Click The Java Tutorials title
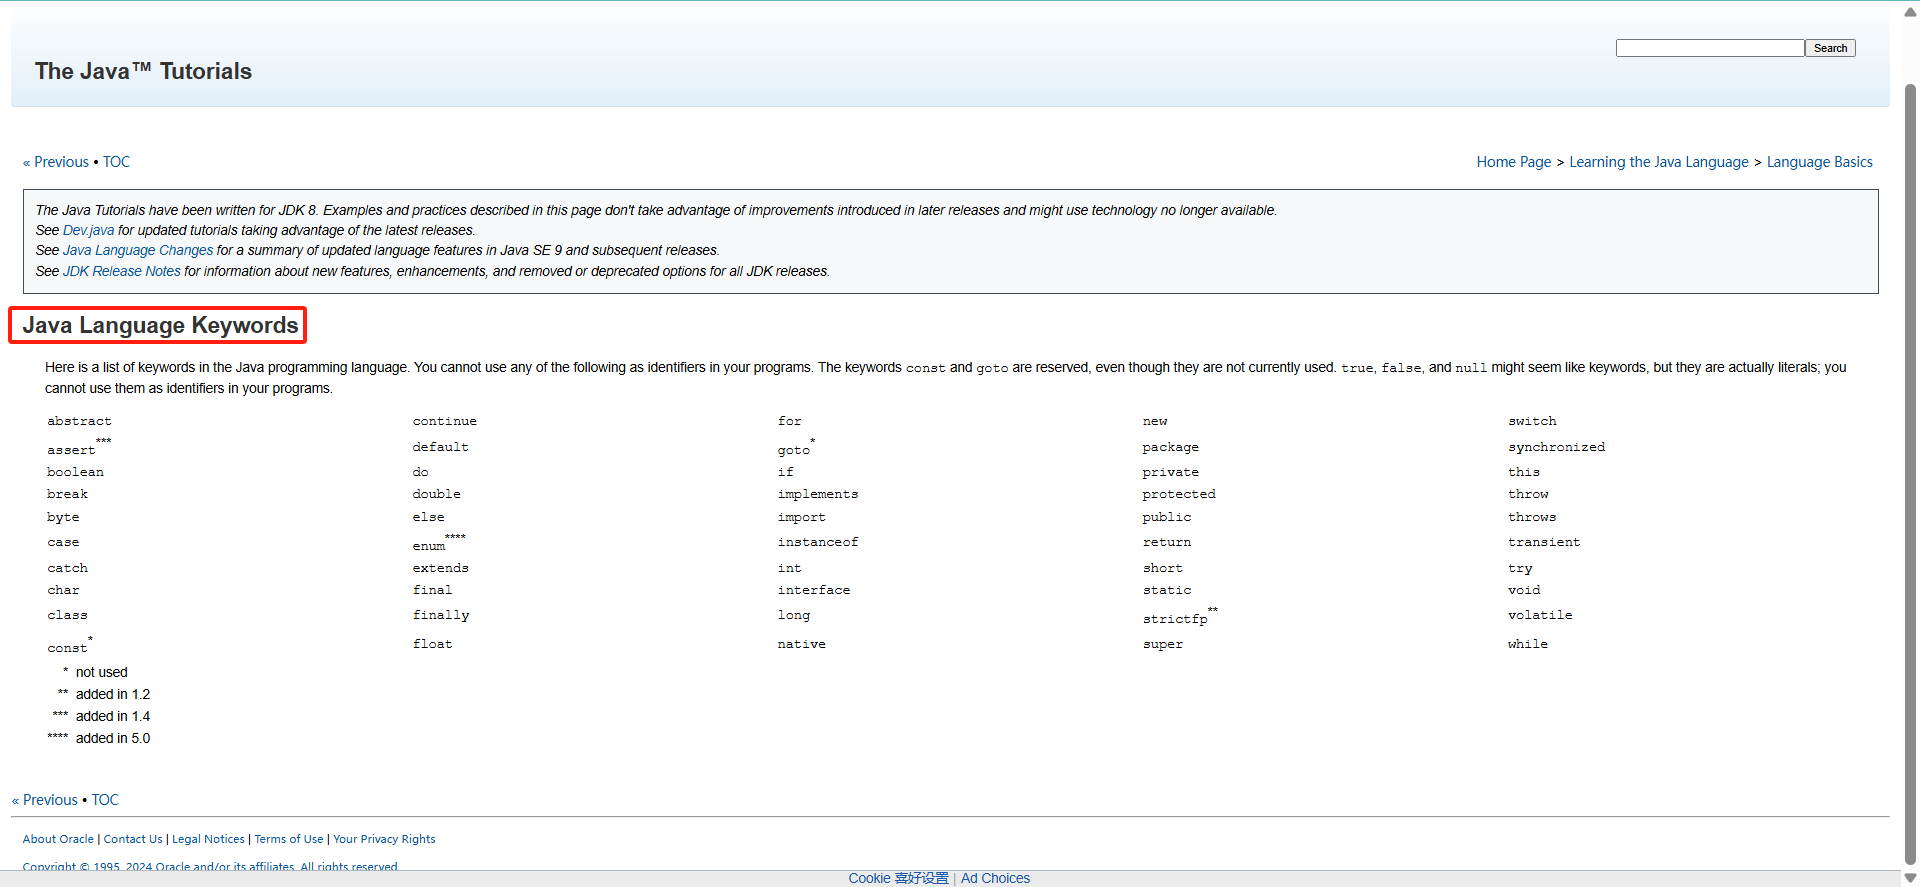The width and height of the screenshot is (1920, 887). 143,71
